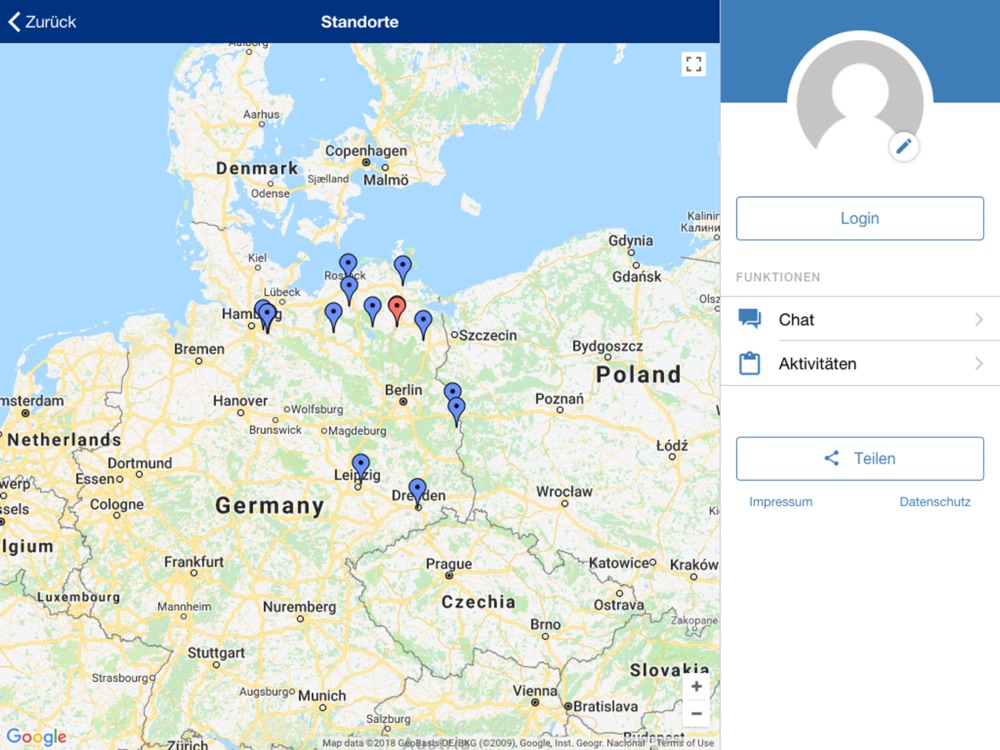Edit profile picture with pencil icon
Viewport: 1000px width, 750px height.
[x=904, y=147]
